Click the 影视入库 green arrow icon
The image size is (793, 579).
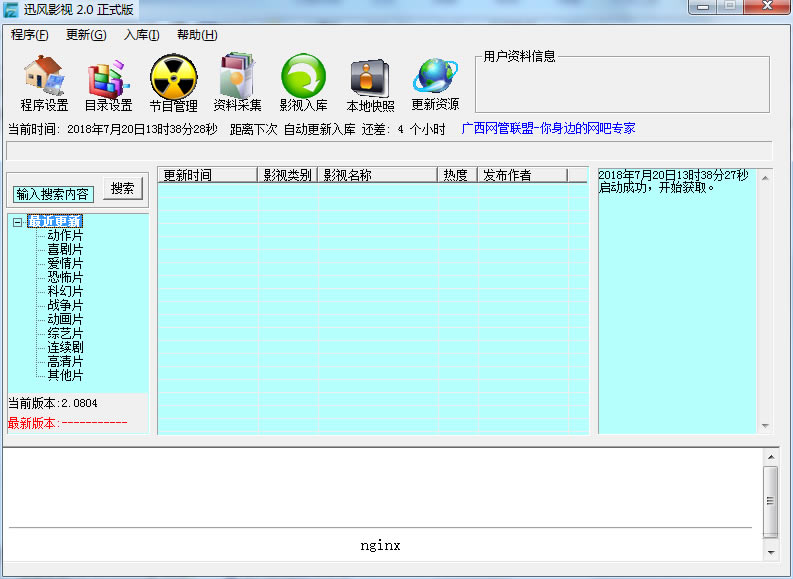(303, 82)
